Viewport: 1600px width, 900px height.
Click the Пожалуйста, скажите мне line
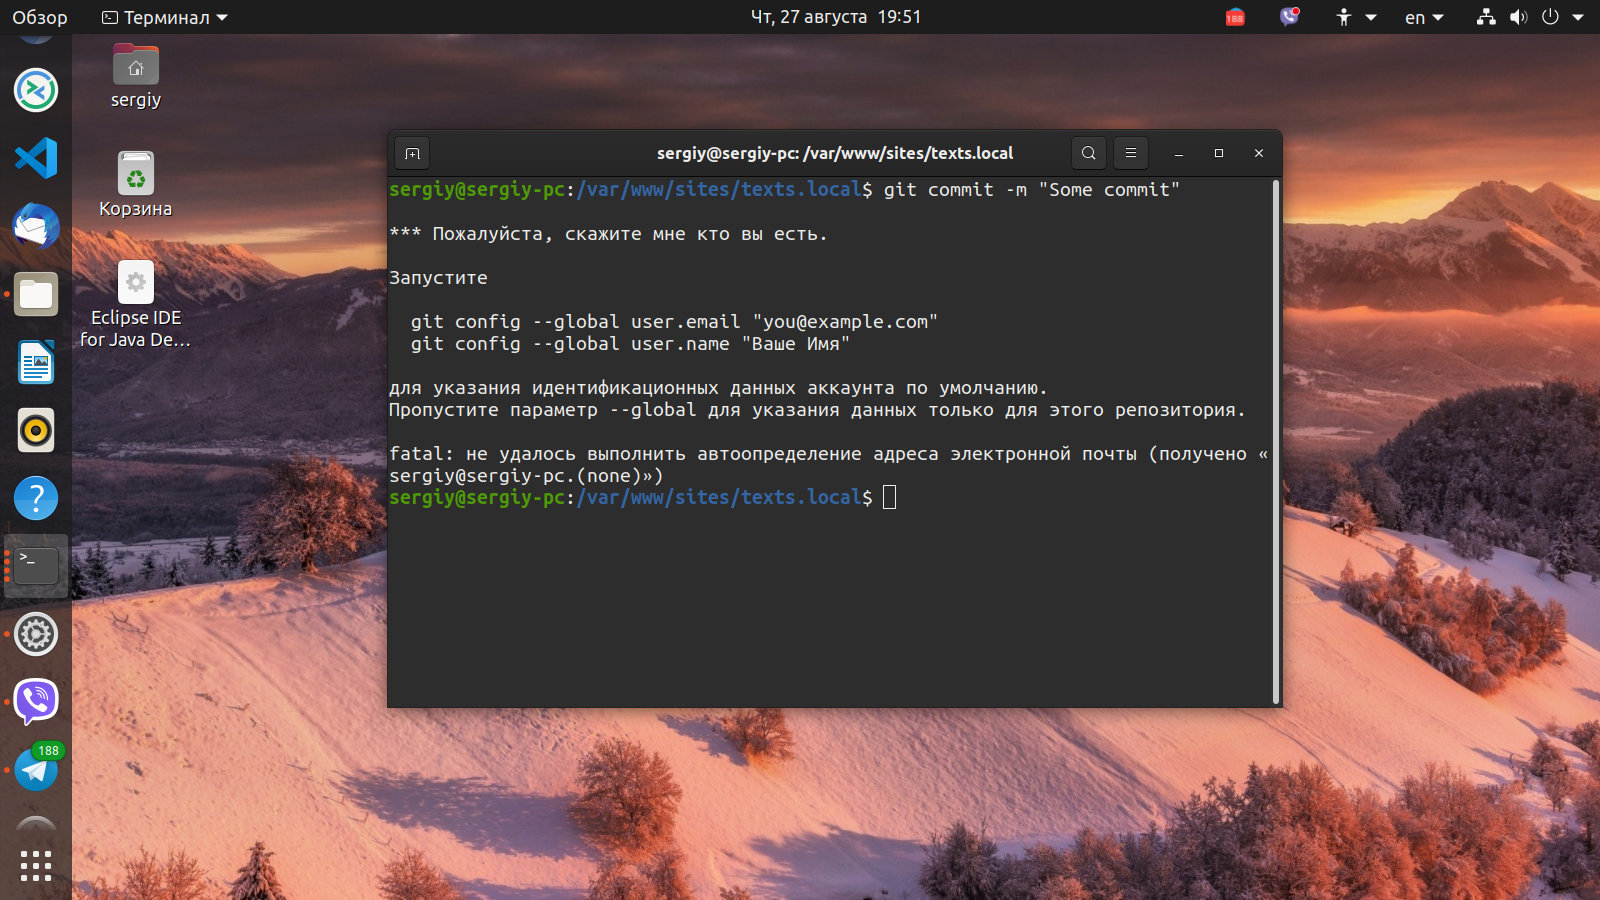[608, 234]
